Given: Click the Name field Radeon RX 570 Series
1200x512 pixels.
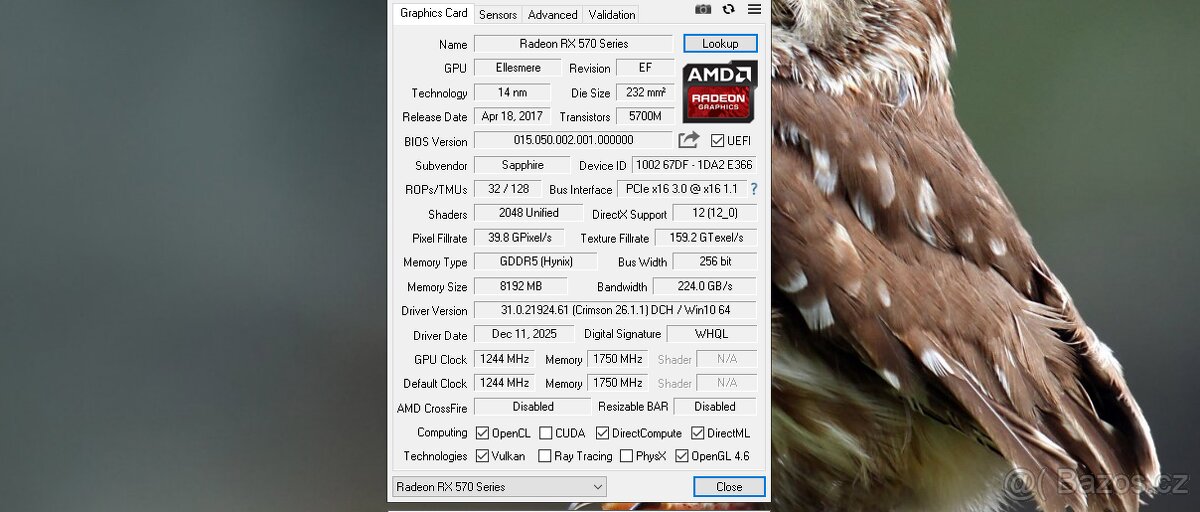Looking at the screenshot, I should point(573,44).
